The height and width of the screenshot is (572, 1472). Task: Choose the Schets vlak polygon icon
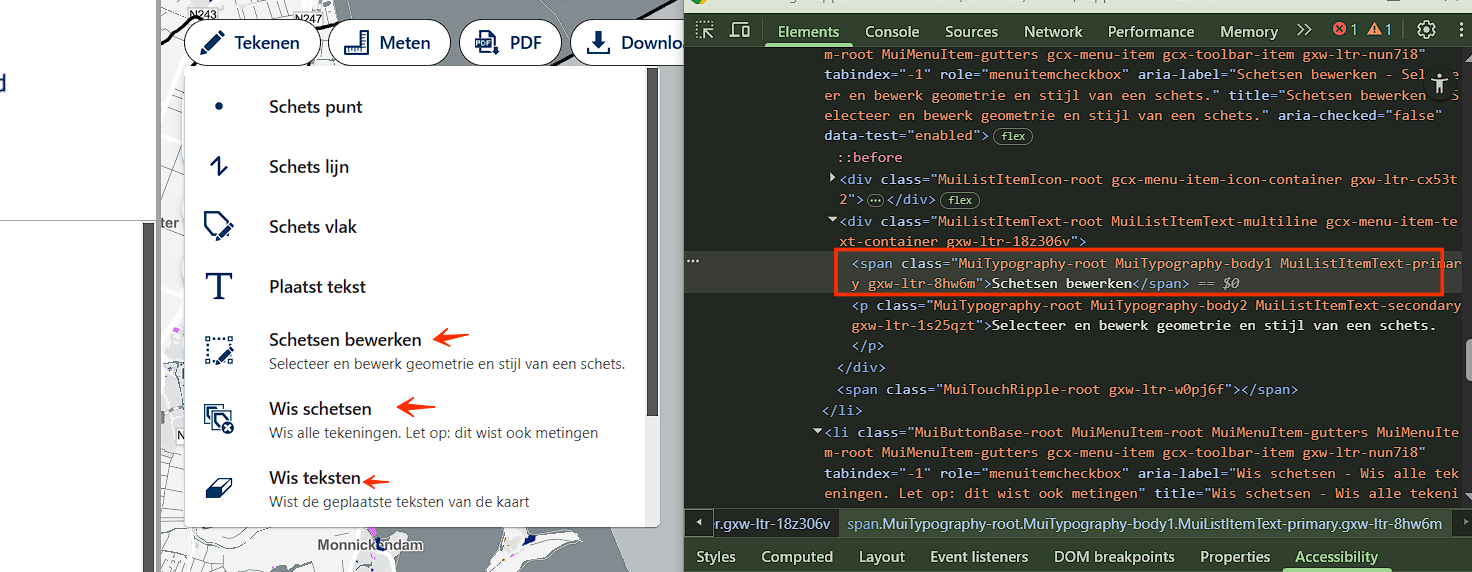click(x=218, y=226)
